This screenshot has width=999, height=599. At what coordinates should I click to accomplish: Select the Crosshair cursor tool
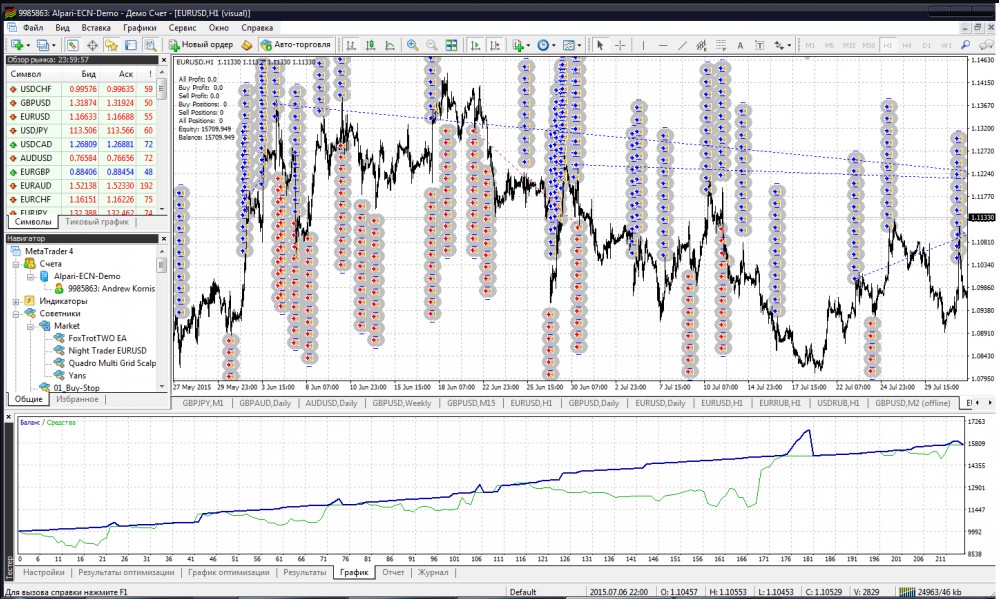click(620, 45)
